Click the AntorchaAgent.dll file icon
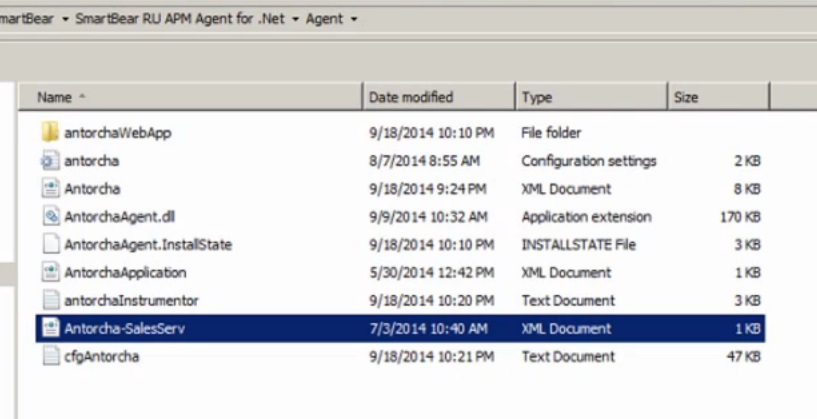Screen dimensions: 817x419 click(50, 216)
